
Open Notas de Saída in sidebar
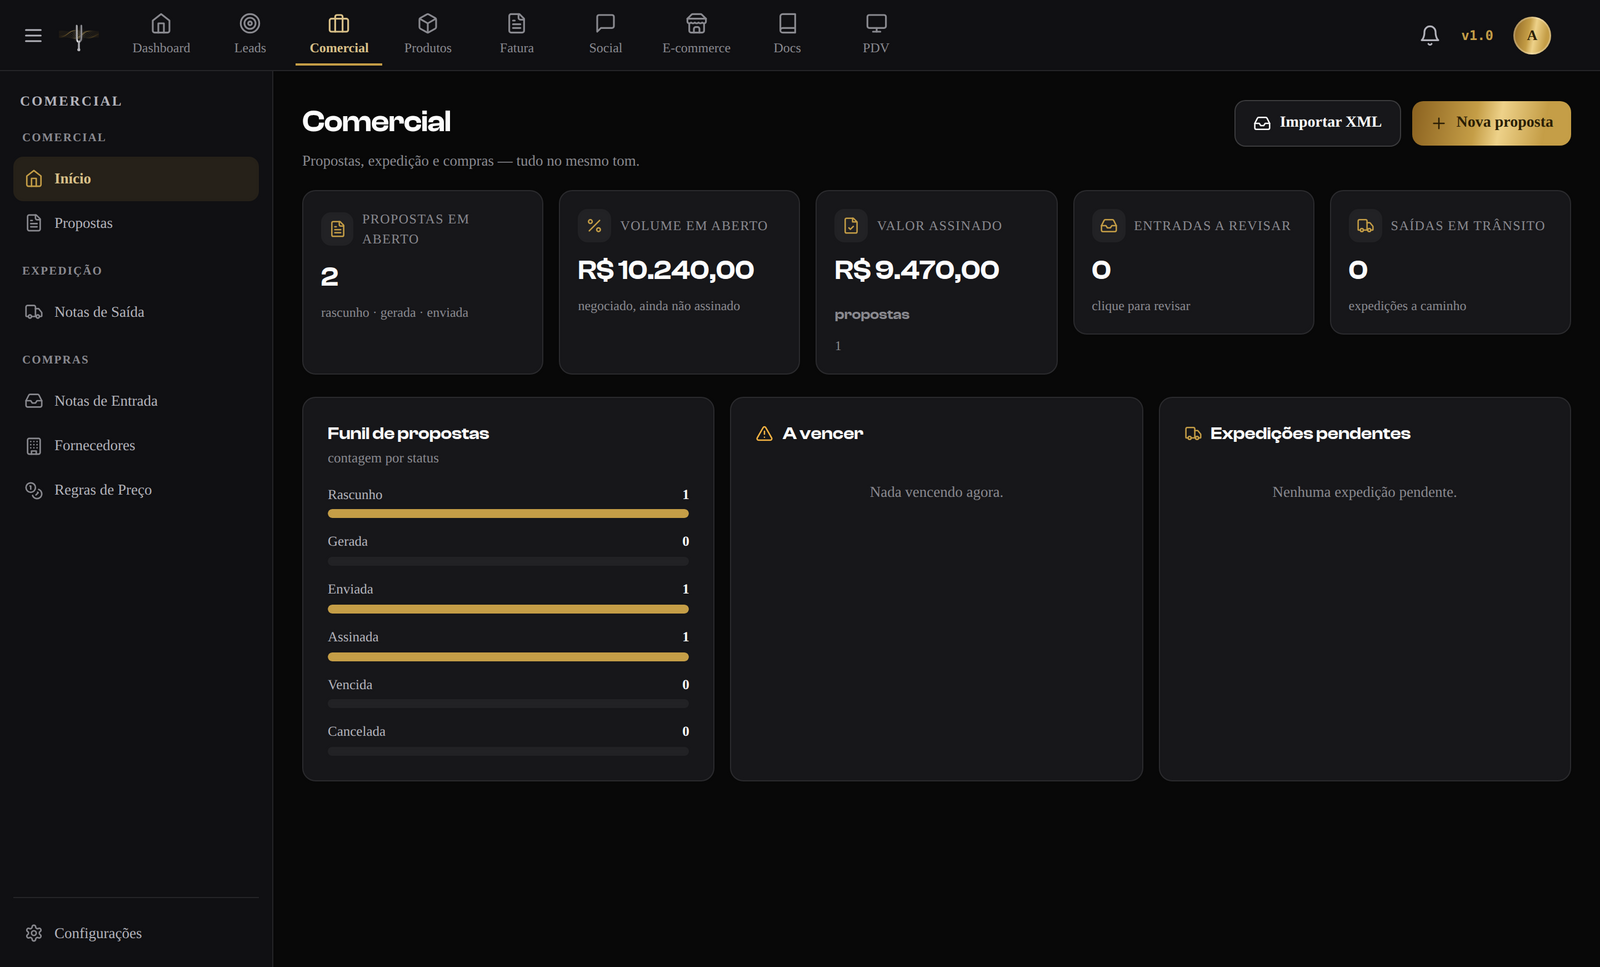[136, 312]
